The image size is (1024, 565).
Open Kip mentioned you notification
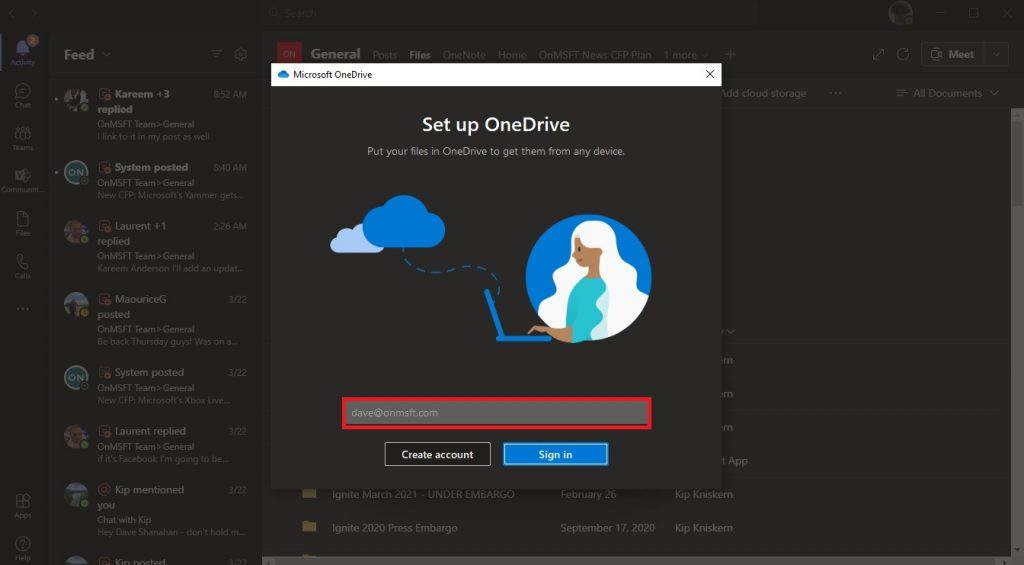coord(155,511)
